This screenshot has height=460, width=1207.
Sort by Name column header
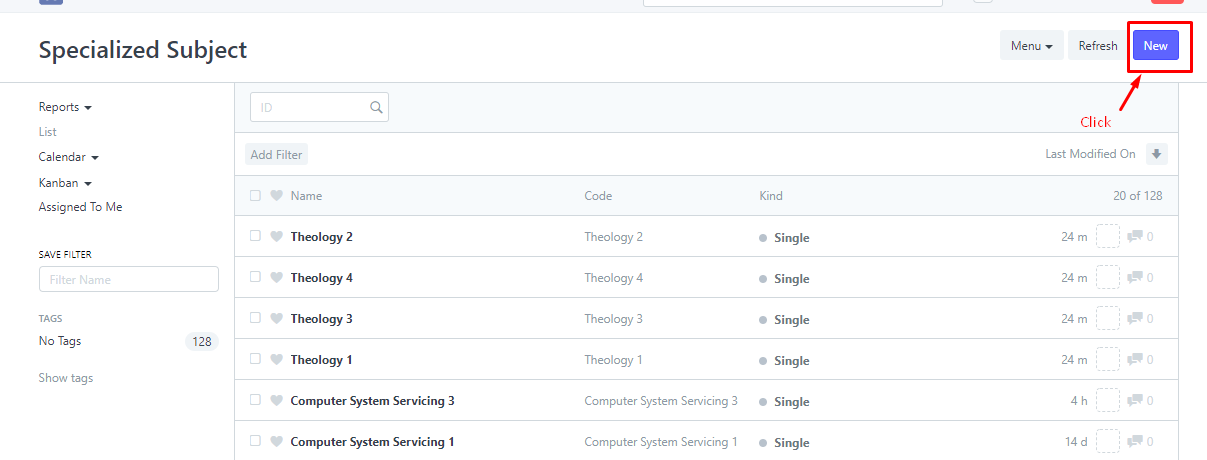(x=306, y=196)
